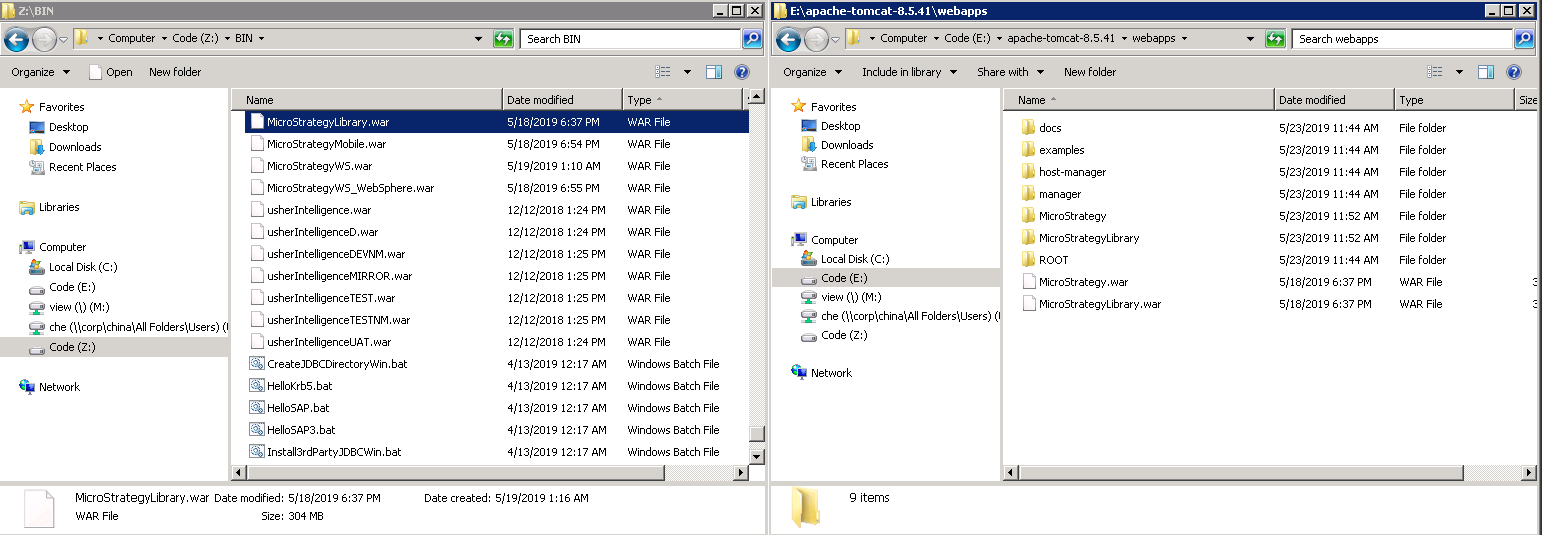Select CreateJDBCDirectoryWin.bat file
Viewport: 1542px width, 535px height.
(x=337, y=364)
